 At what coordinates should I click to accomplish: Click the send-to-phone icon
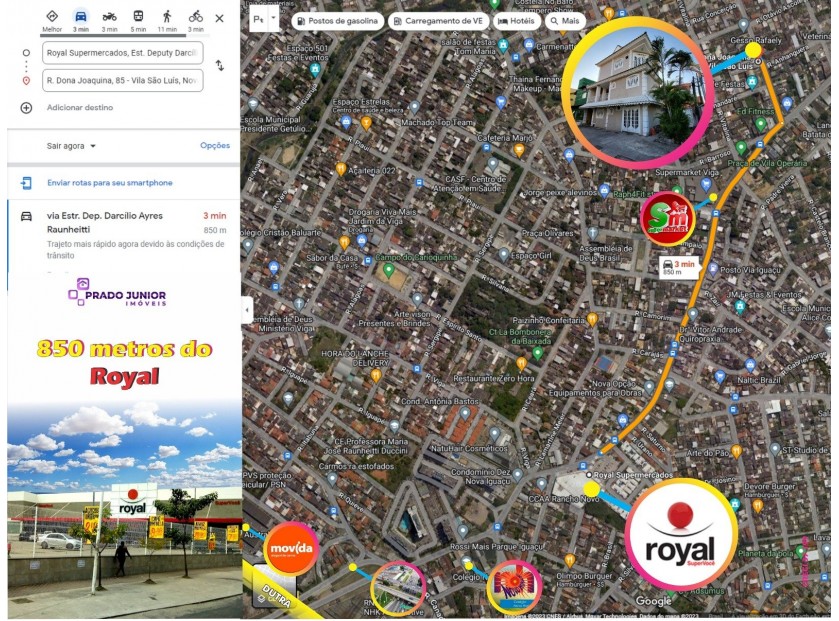[x=26, y=183]
